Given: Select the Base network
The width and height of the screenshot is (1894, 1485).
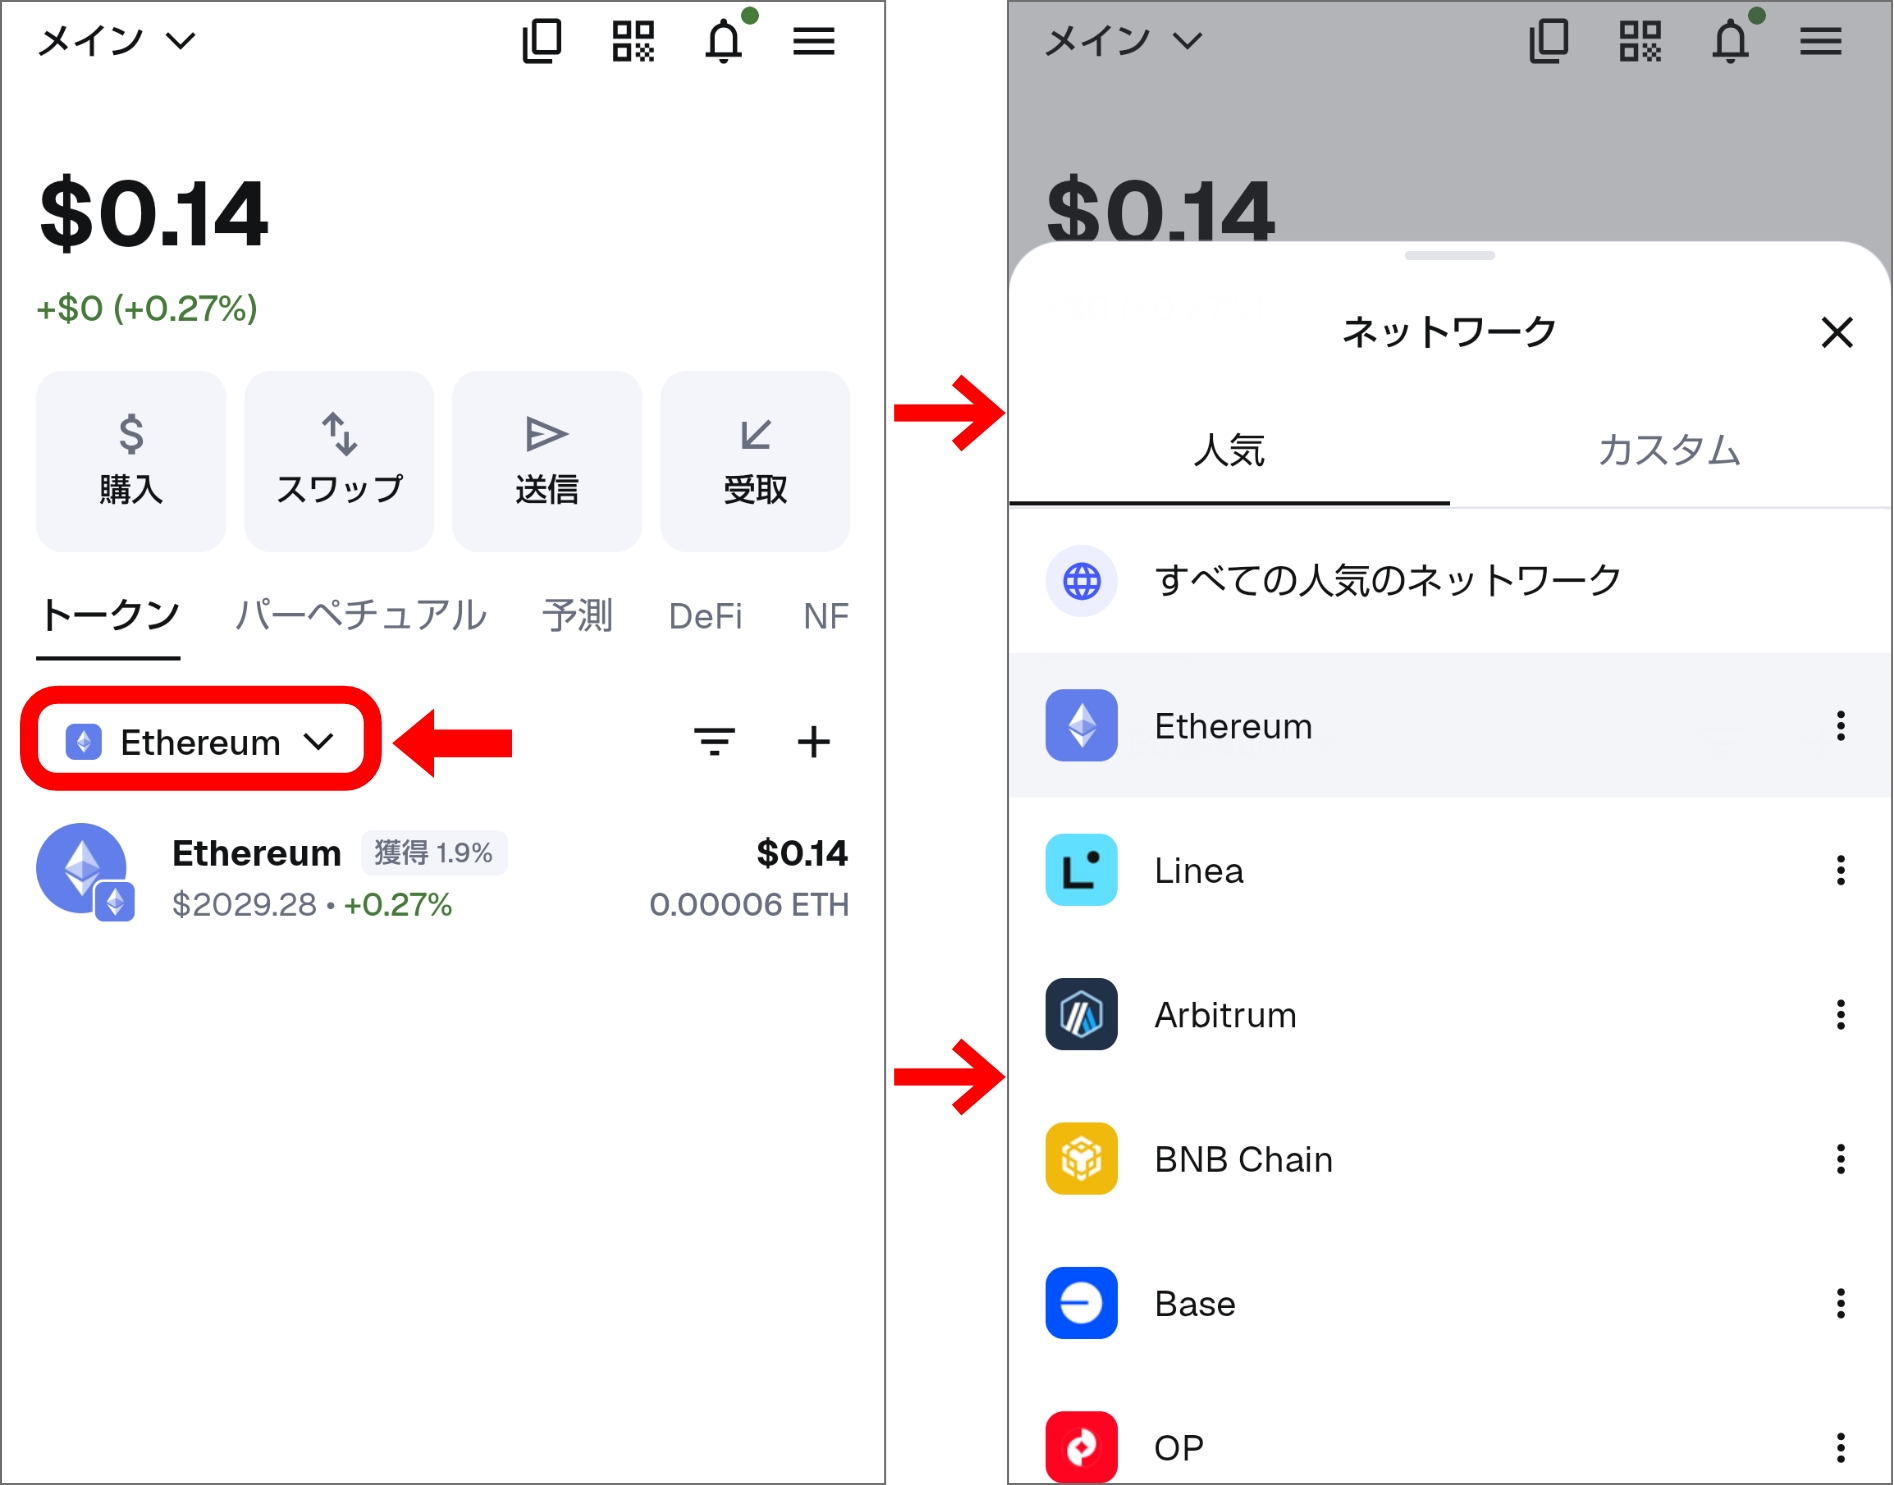Looking at the screenshot, I should (x=1194, y=1303).
